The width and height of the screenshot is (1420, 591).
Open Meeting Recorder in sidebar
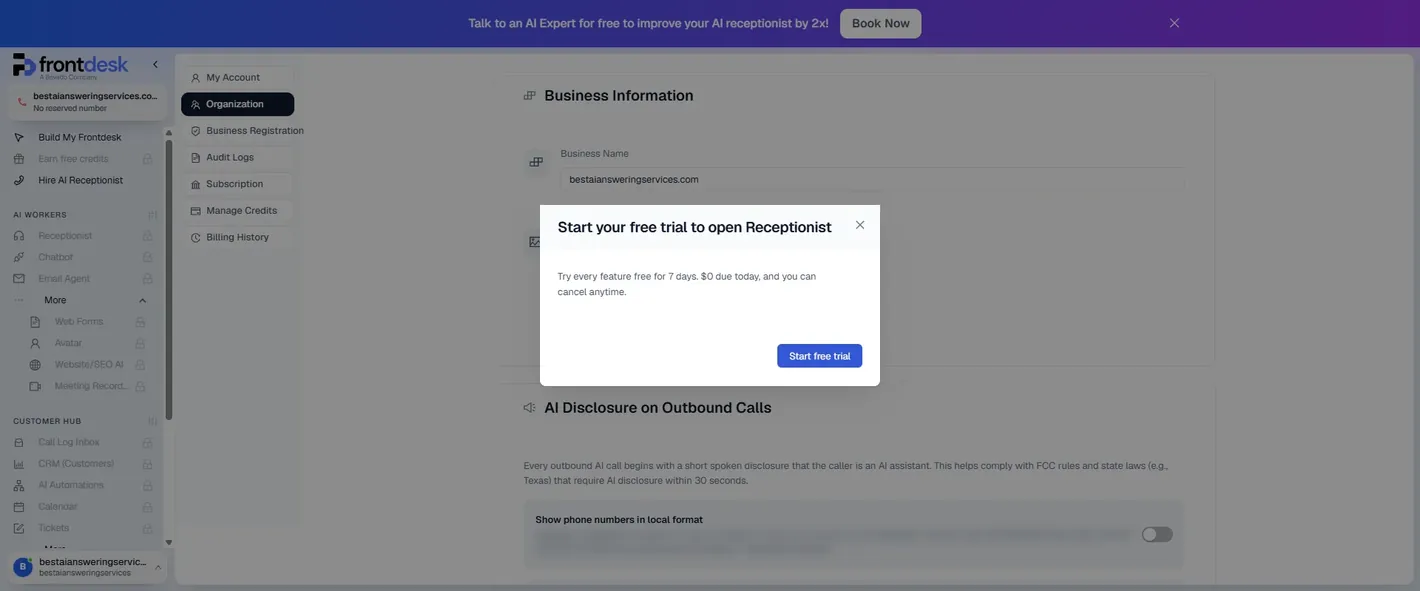[x=90, y=386]
